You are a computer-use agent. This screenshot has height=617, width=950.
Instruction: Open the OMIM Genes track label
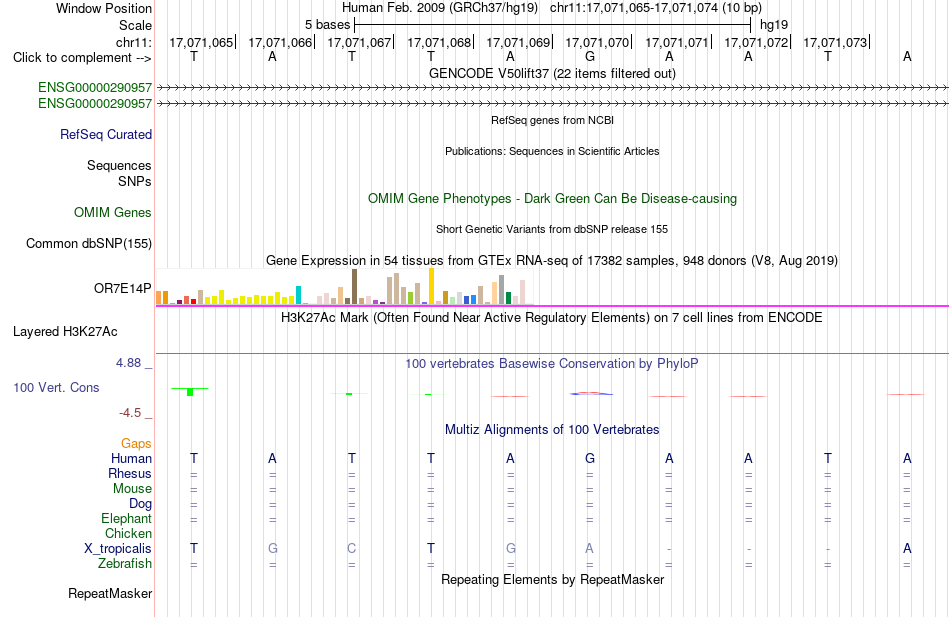pyautogui.click(x=113, y=213)
